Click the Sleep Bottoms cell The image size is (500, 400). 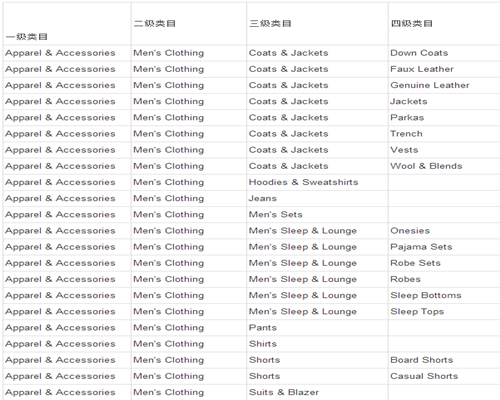click(x=444, y=296)
